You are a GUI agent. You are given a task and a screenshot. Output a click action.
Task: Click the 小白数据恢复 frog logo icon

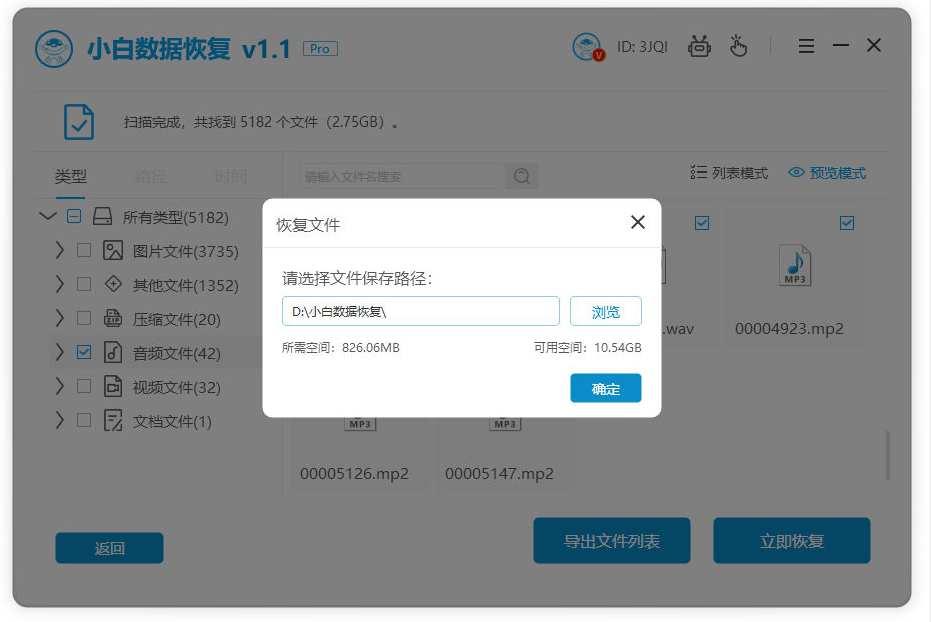[x=54, y=49]
